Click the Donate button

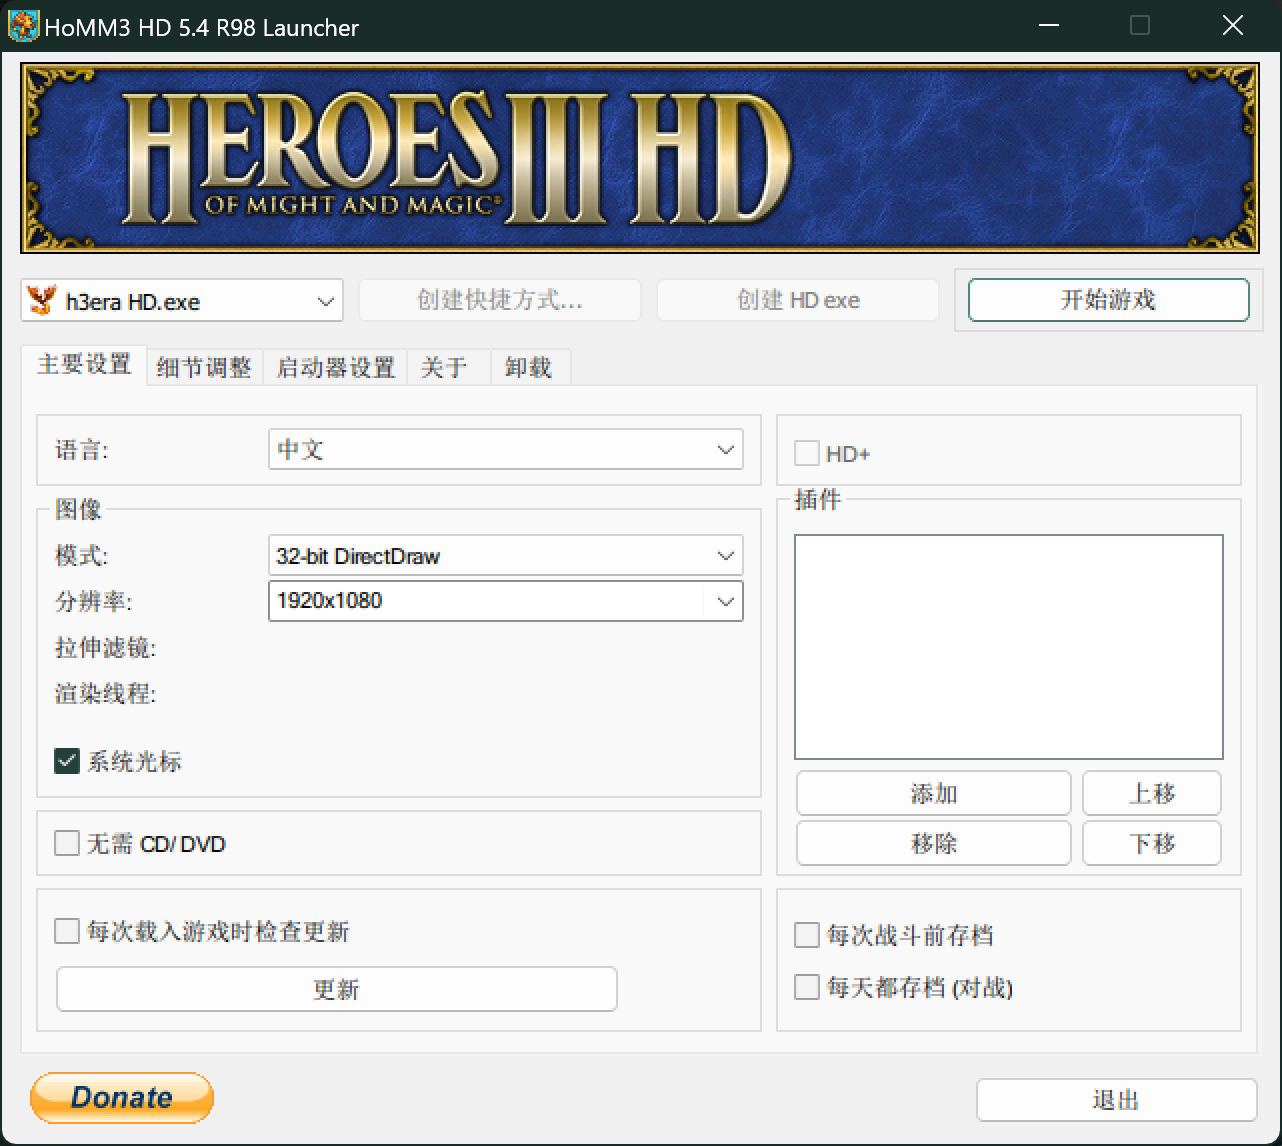point(122,1098)
